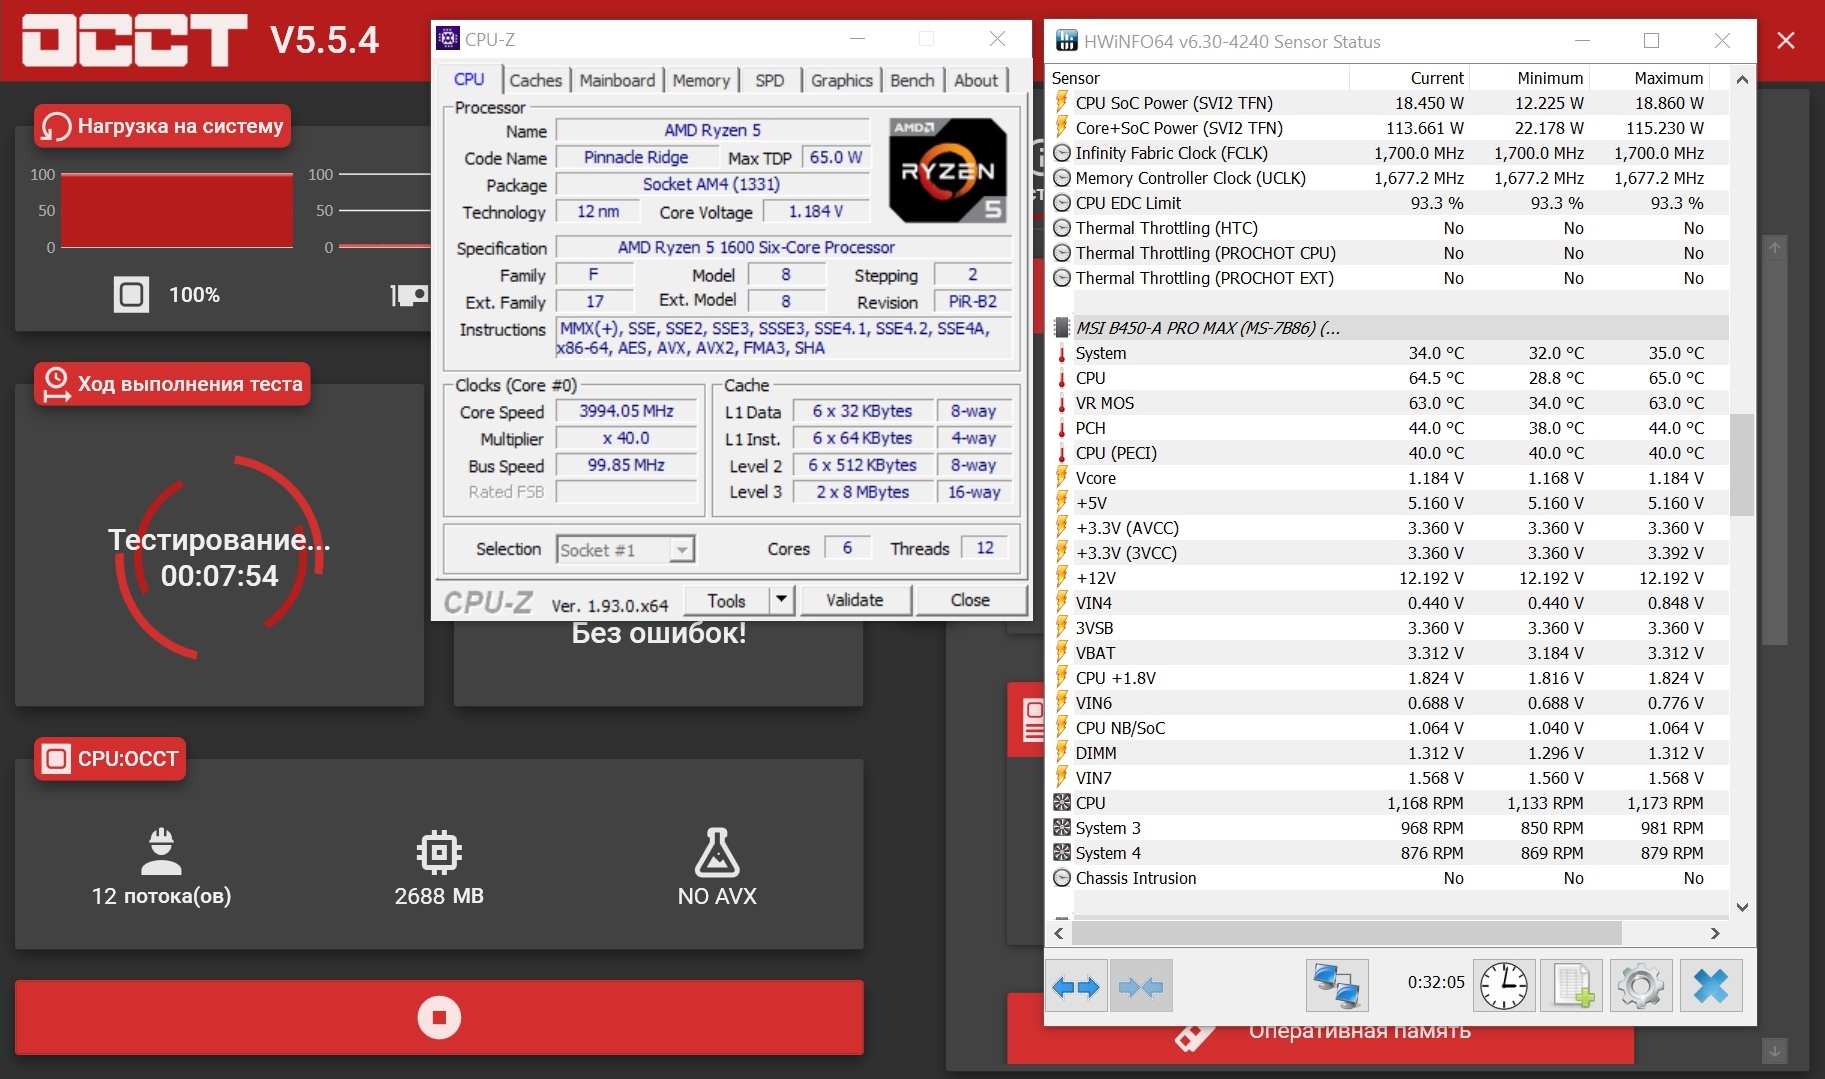Click the Core Speed value 3994.05 MHz
Image resolution: width=1825 pixels, height=1079 pixels.
(x=626, y=411)
